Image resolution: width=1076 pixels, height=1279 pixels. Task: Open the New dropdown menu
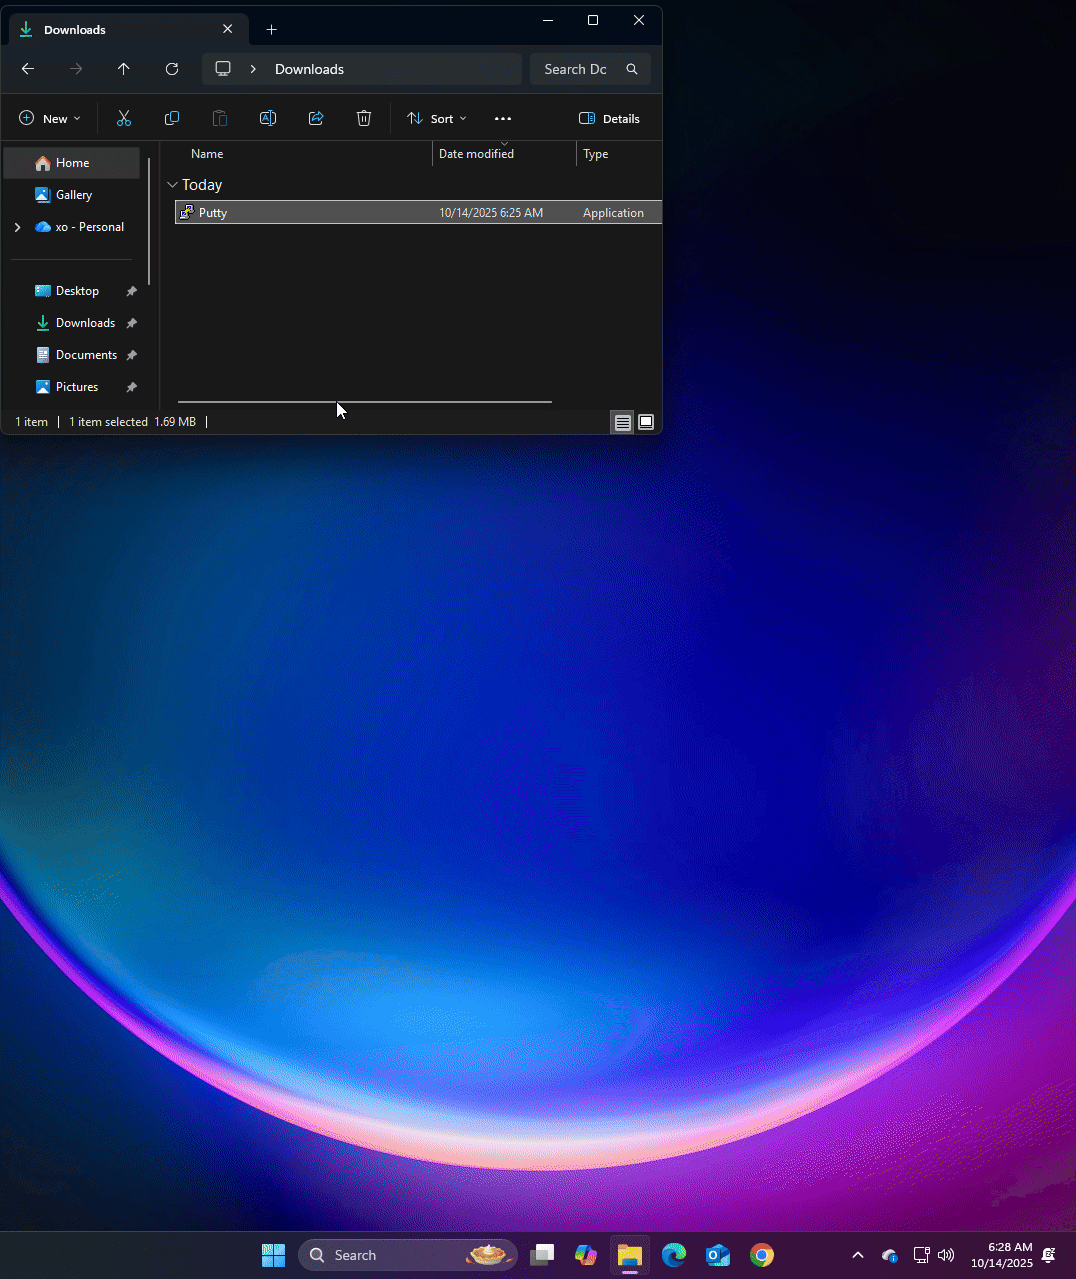click(x=50, y=118)
